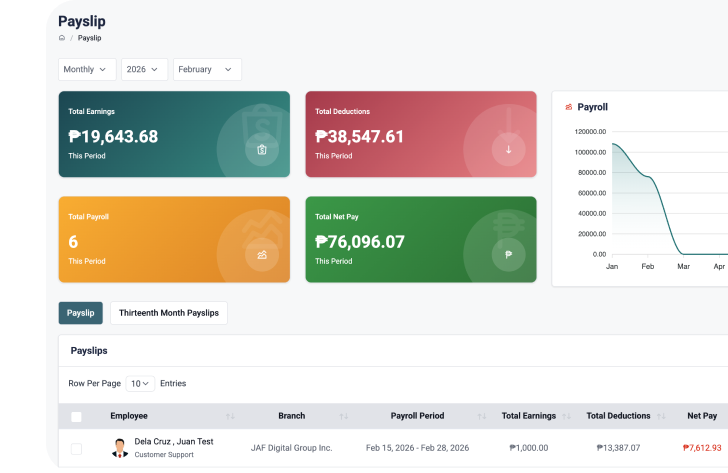The height and width of the screenshot is (473, 728).
Task: Click the Payslips table heading
Action: (89, 351)
